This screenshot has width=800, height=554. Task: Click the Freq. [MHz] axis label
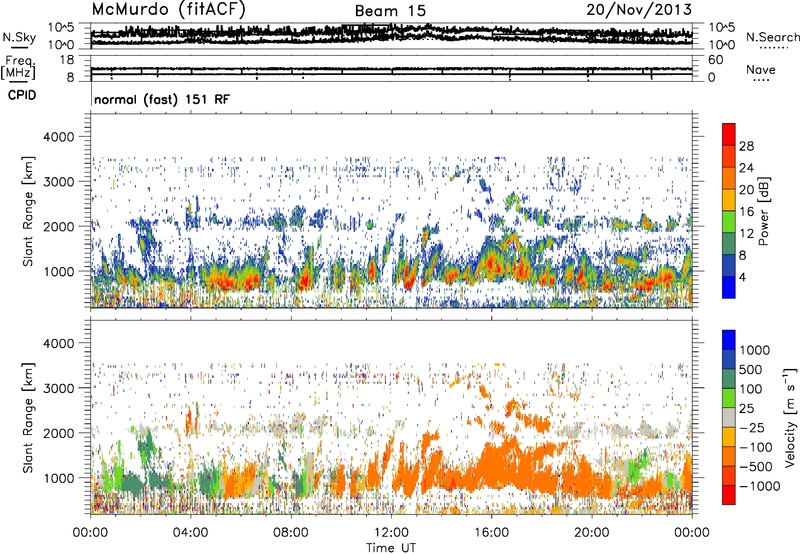coord(20,68)
